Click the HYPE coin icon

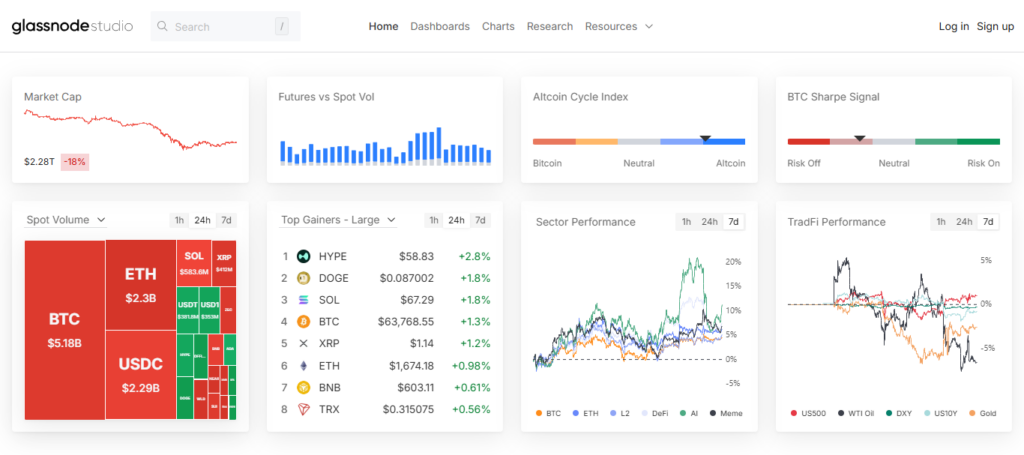303,257
